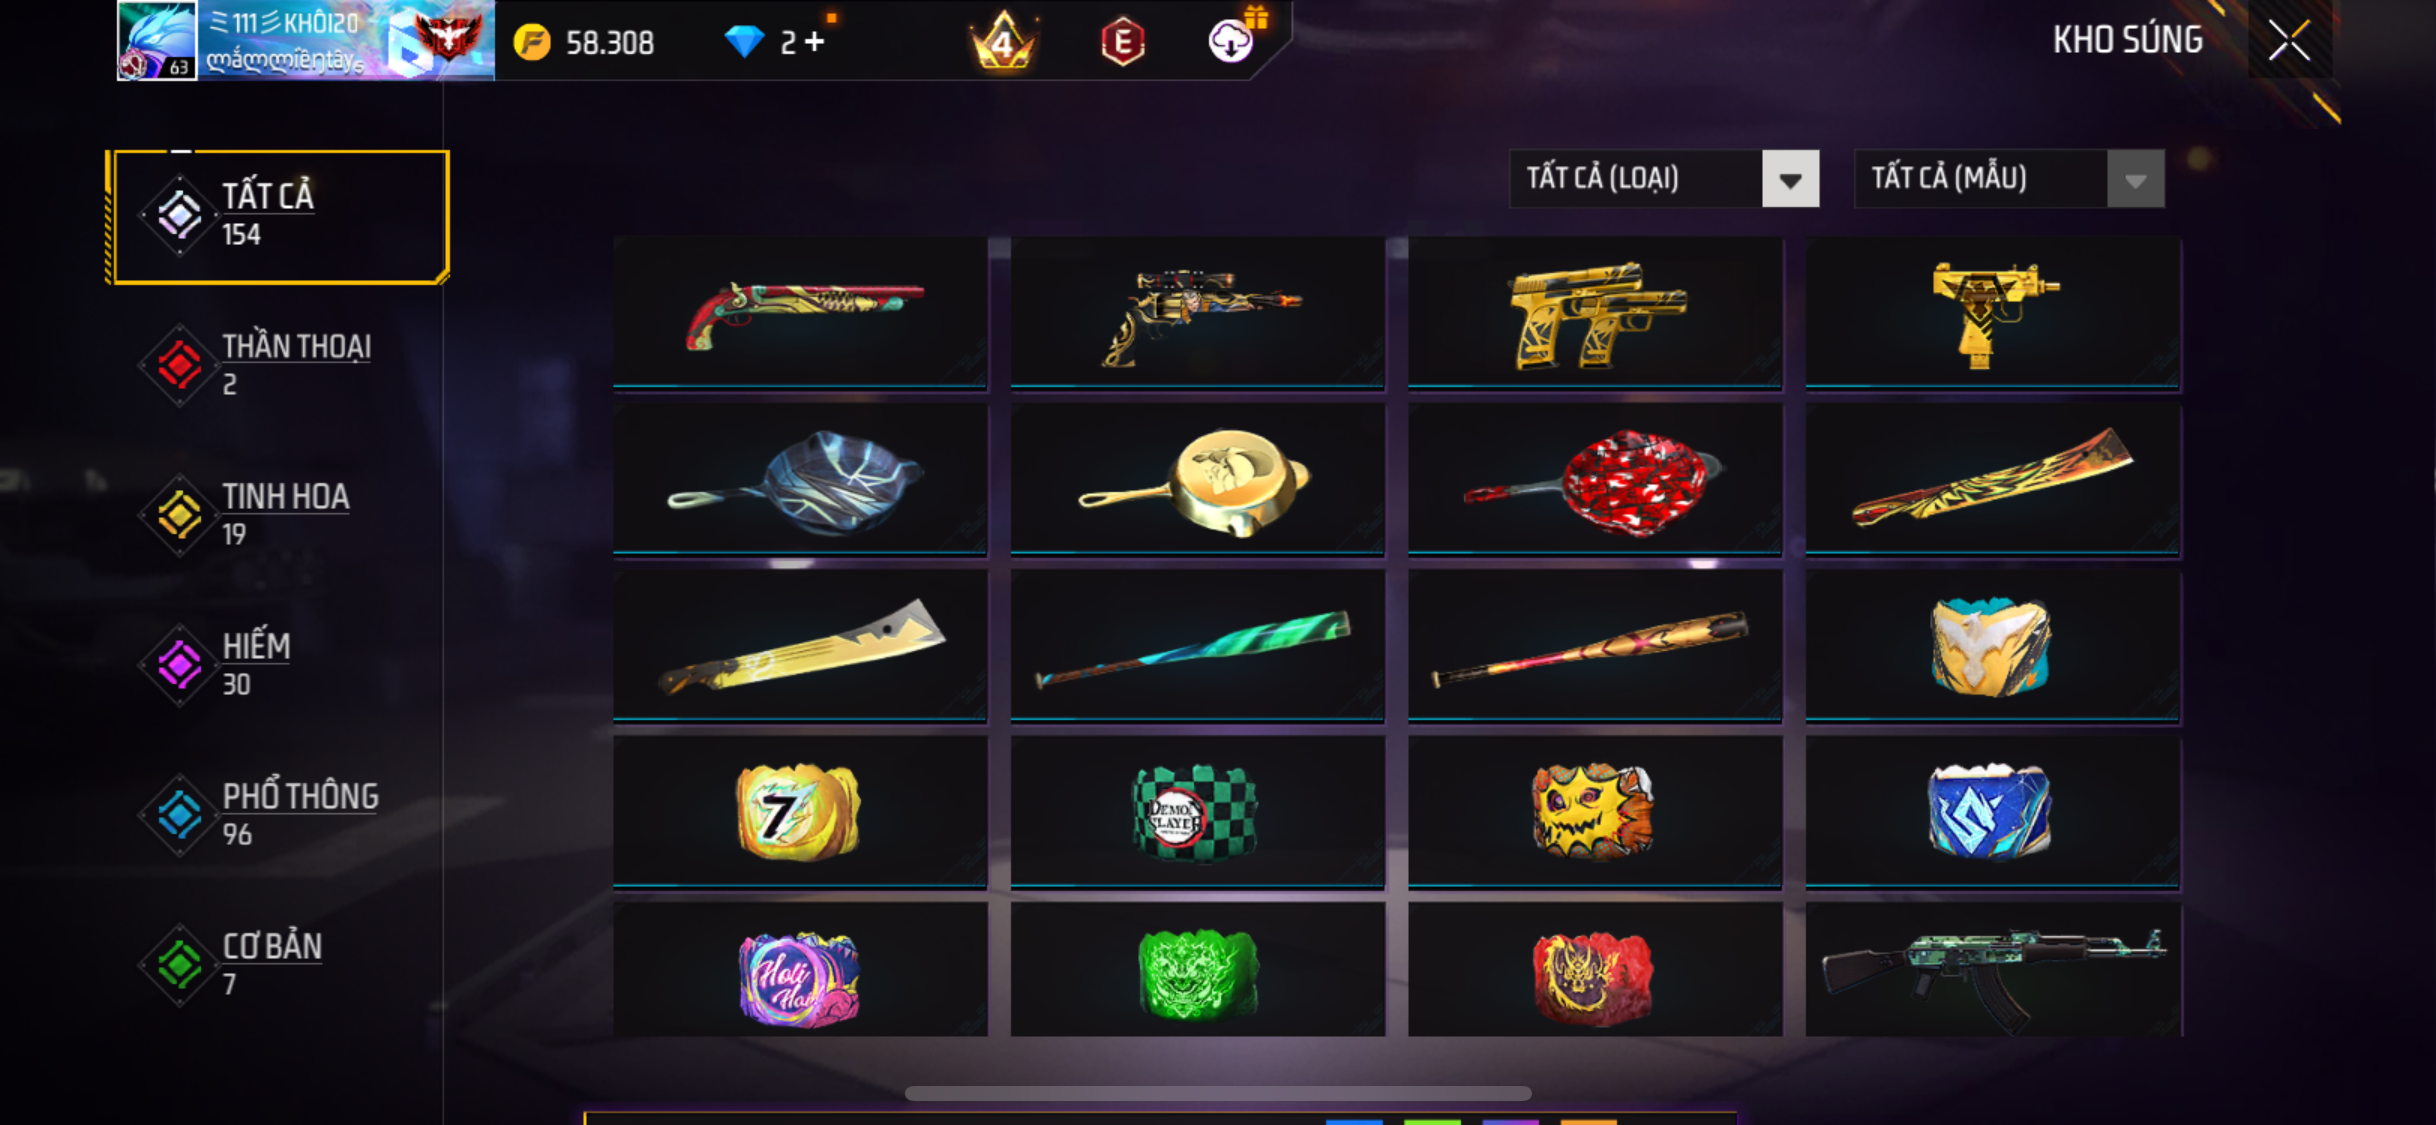The height and width of the screenshot is (1125, 2436).
Task: Click the horizontal scrollbar at bottom
Action: click(x=1218, y=1093)
